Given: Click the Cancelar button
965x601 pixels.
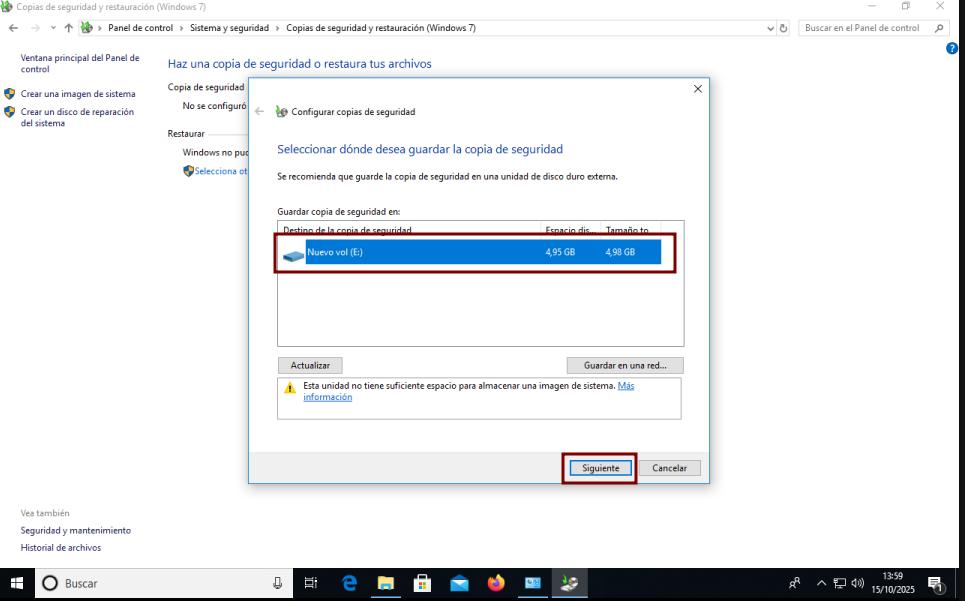Looking at the screenshot, I should [670, 468].
